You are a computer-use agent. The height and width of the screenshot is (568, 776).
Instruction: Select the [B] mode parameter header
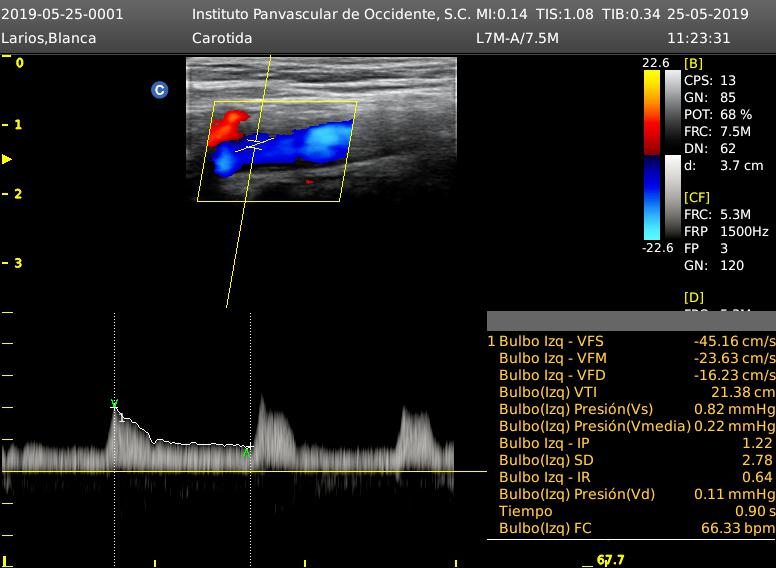coord(693,63)
